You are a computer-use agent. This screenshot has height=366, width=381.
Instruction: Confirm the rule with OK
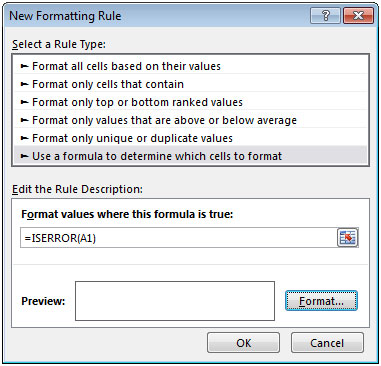[243, 343]
